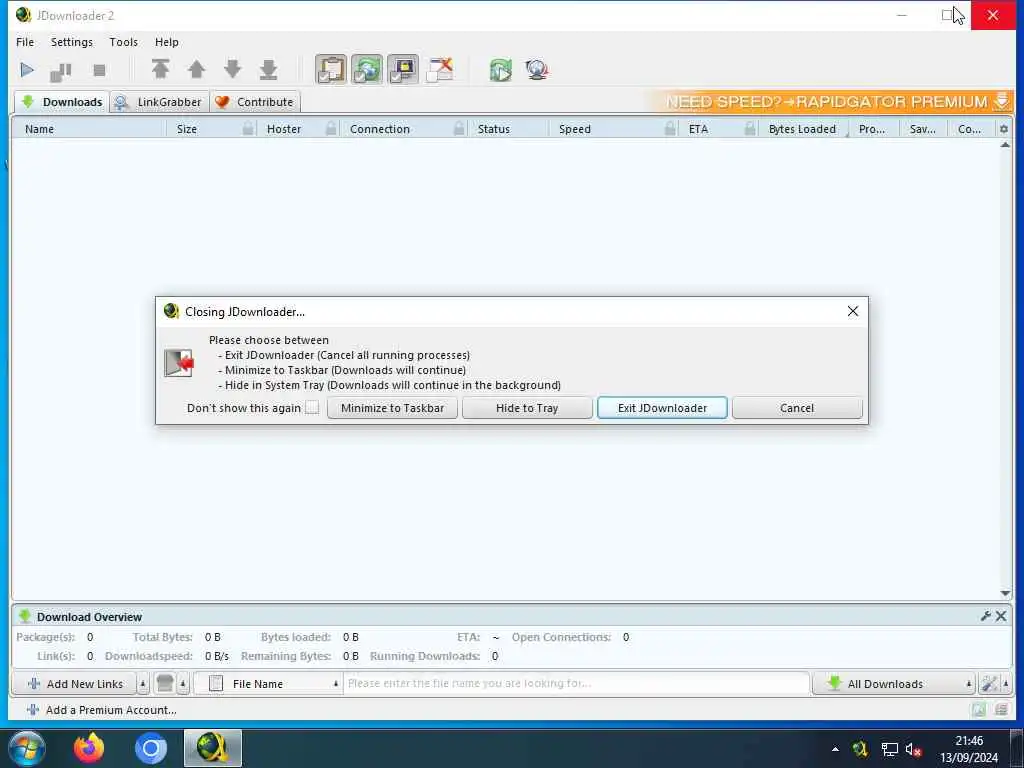Screen dimensions: 1024x768
Task: Click the file name search field
Action: tap(576, 684)
